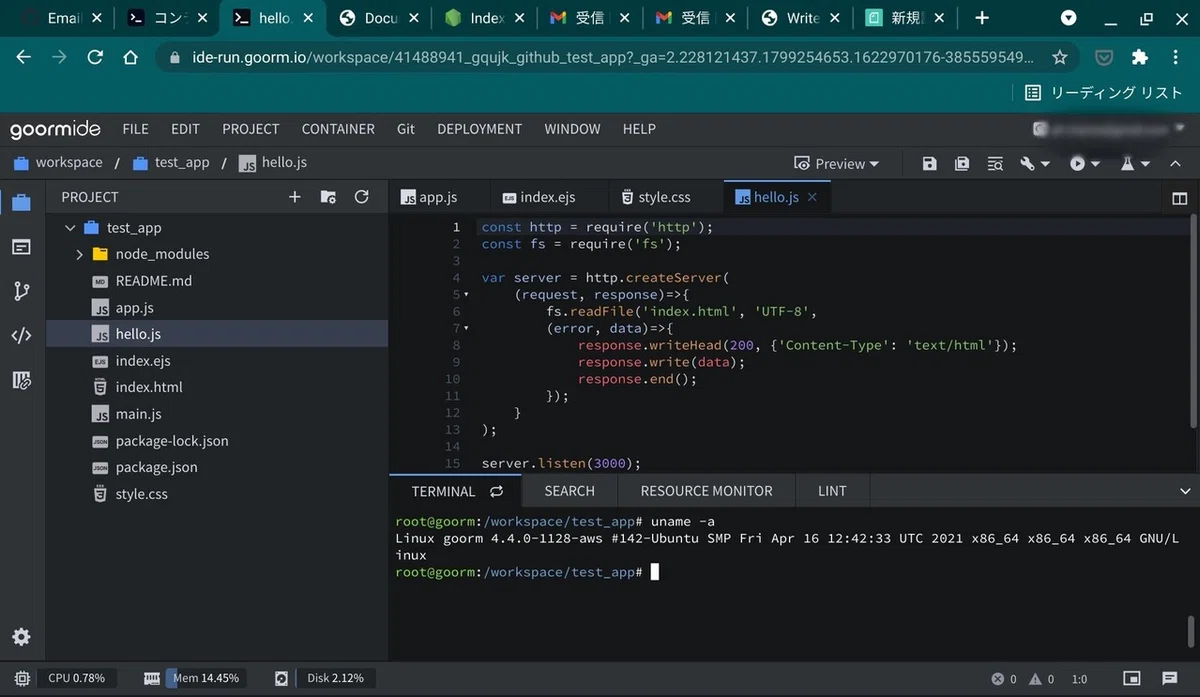The image size is (1200, 697).
Task: Select index.html in the file tree
Action: point(149,387)
